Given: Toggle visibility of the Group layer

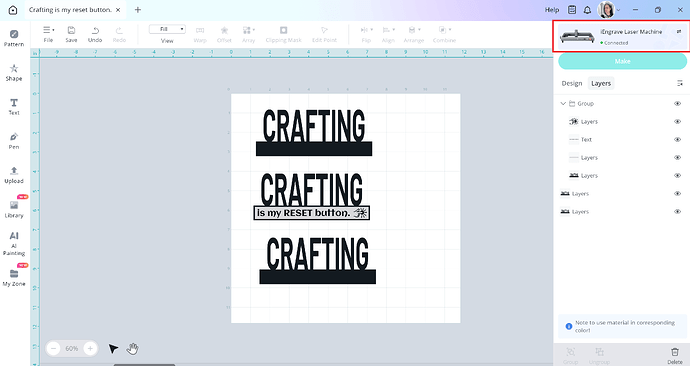Looking at the screenshot, I should pos(677,103).
